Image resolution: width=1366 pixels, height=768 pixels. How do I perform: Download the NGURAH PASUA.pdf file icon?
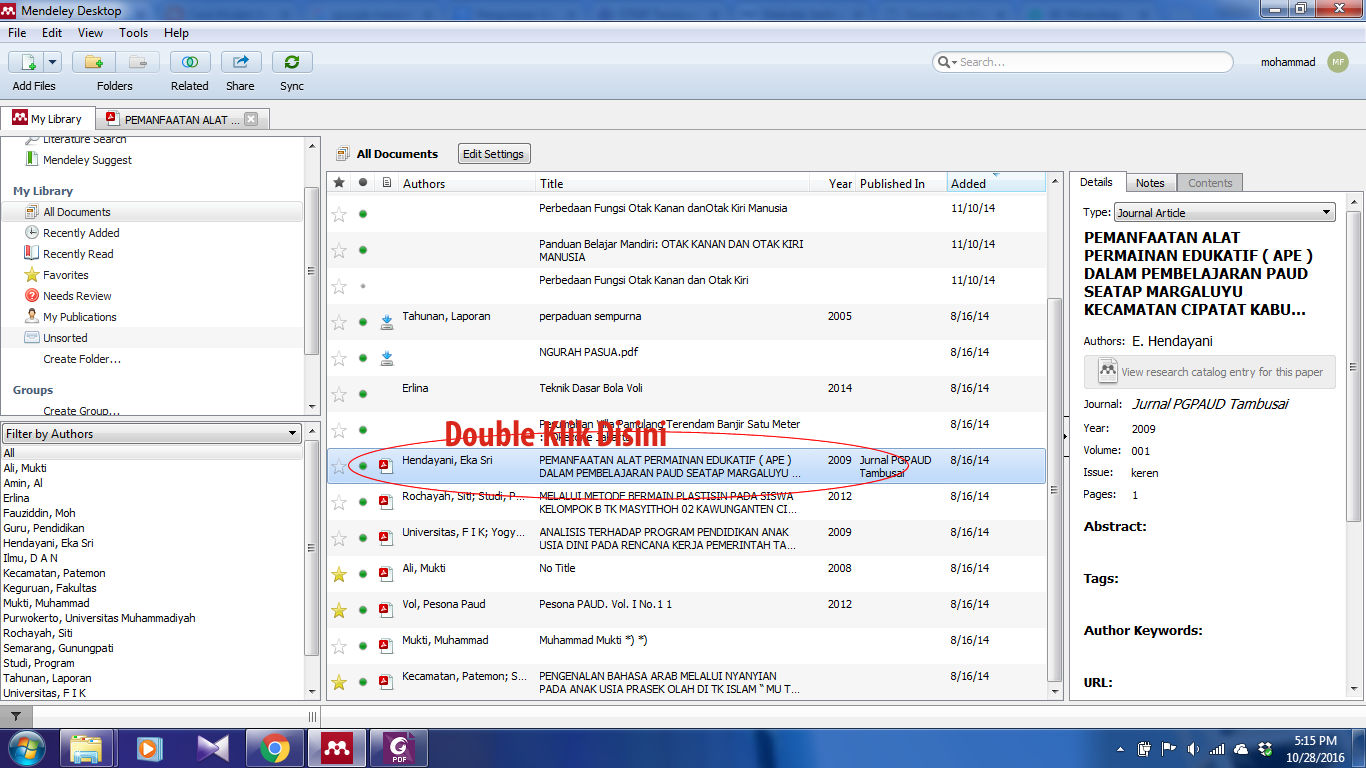pos(387,358)
